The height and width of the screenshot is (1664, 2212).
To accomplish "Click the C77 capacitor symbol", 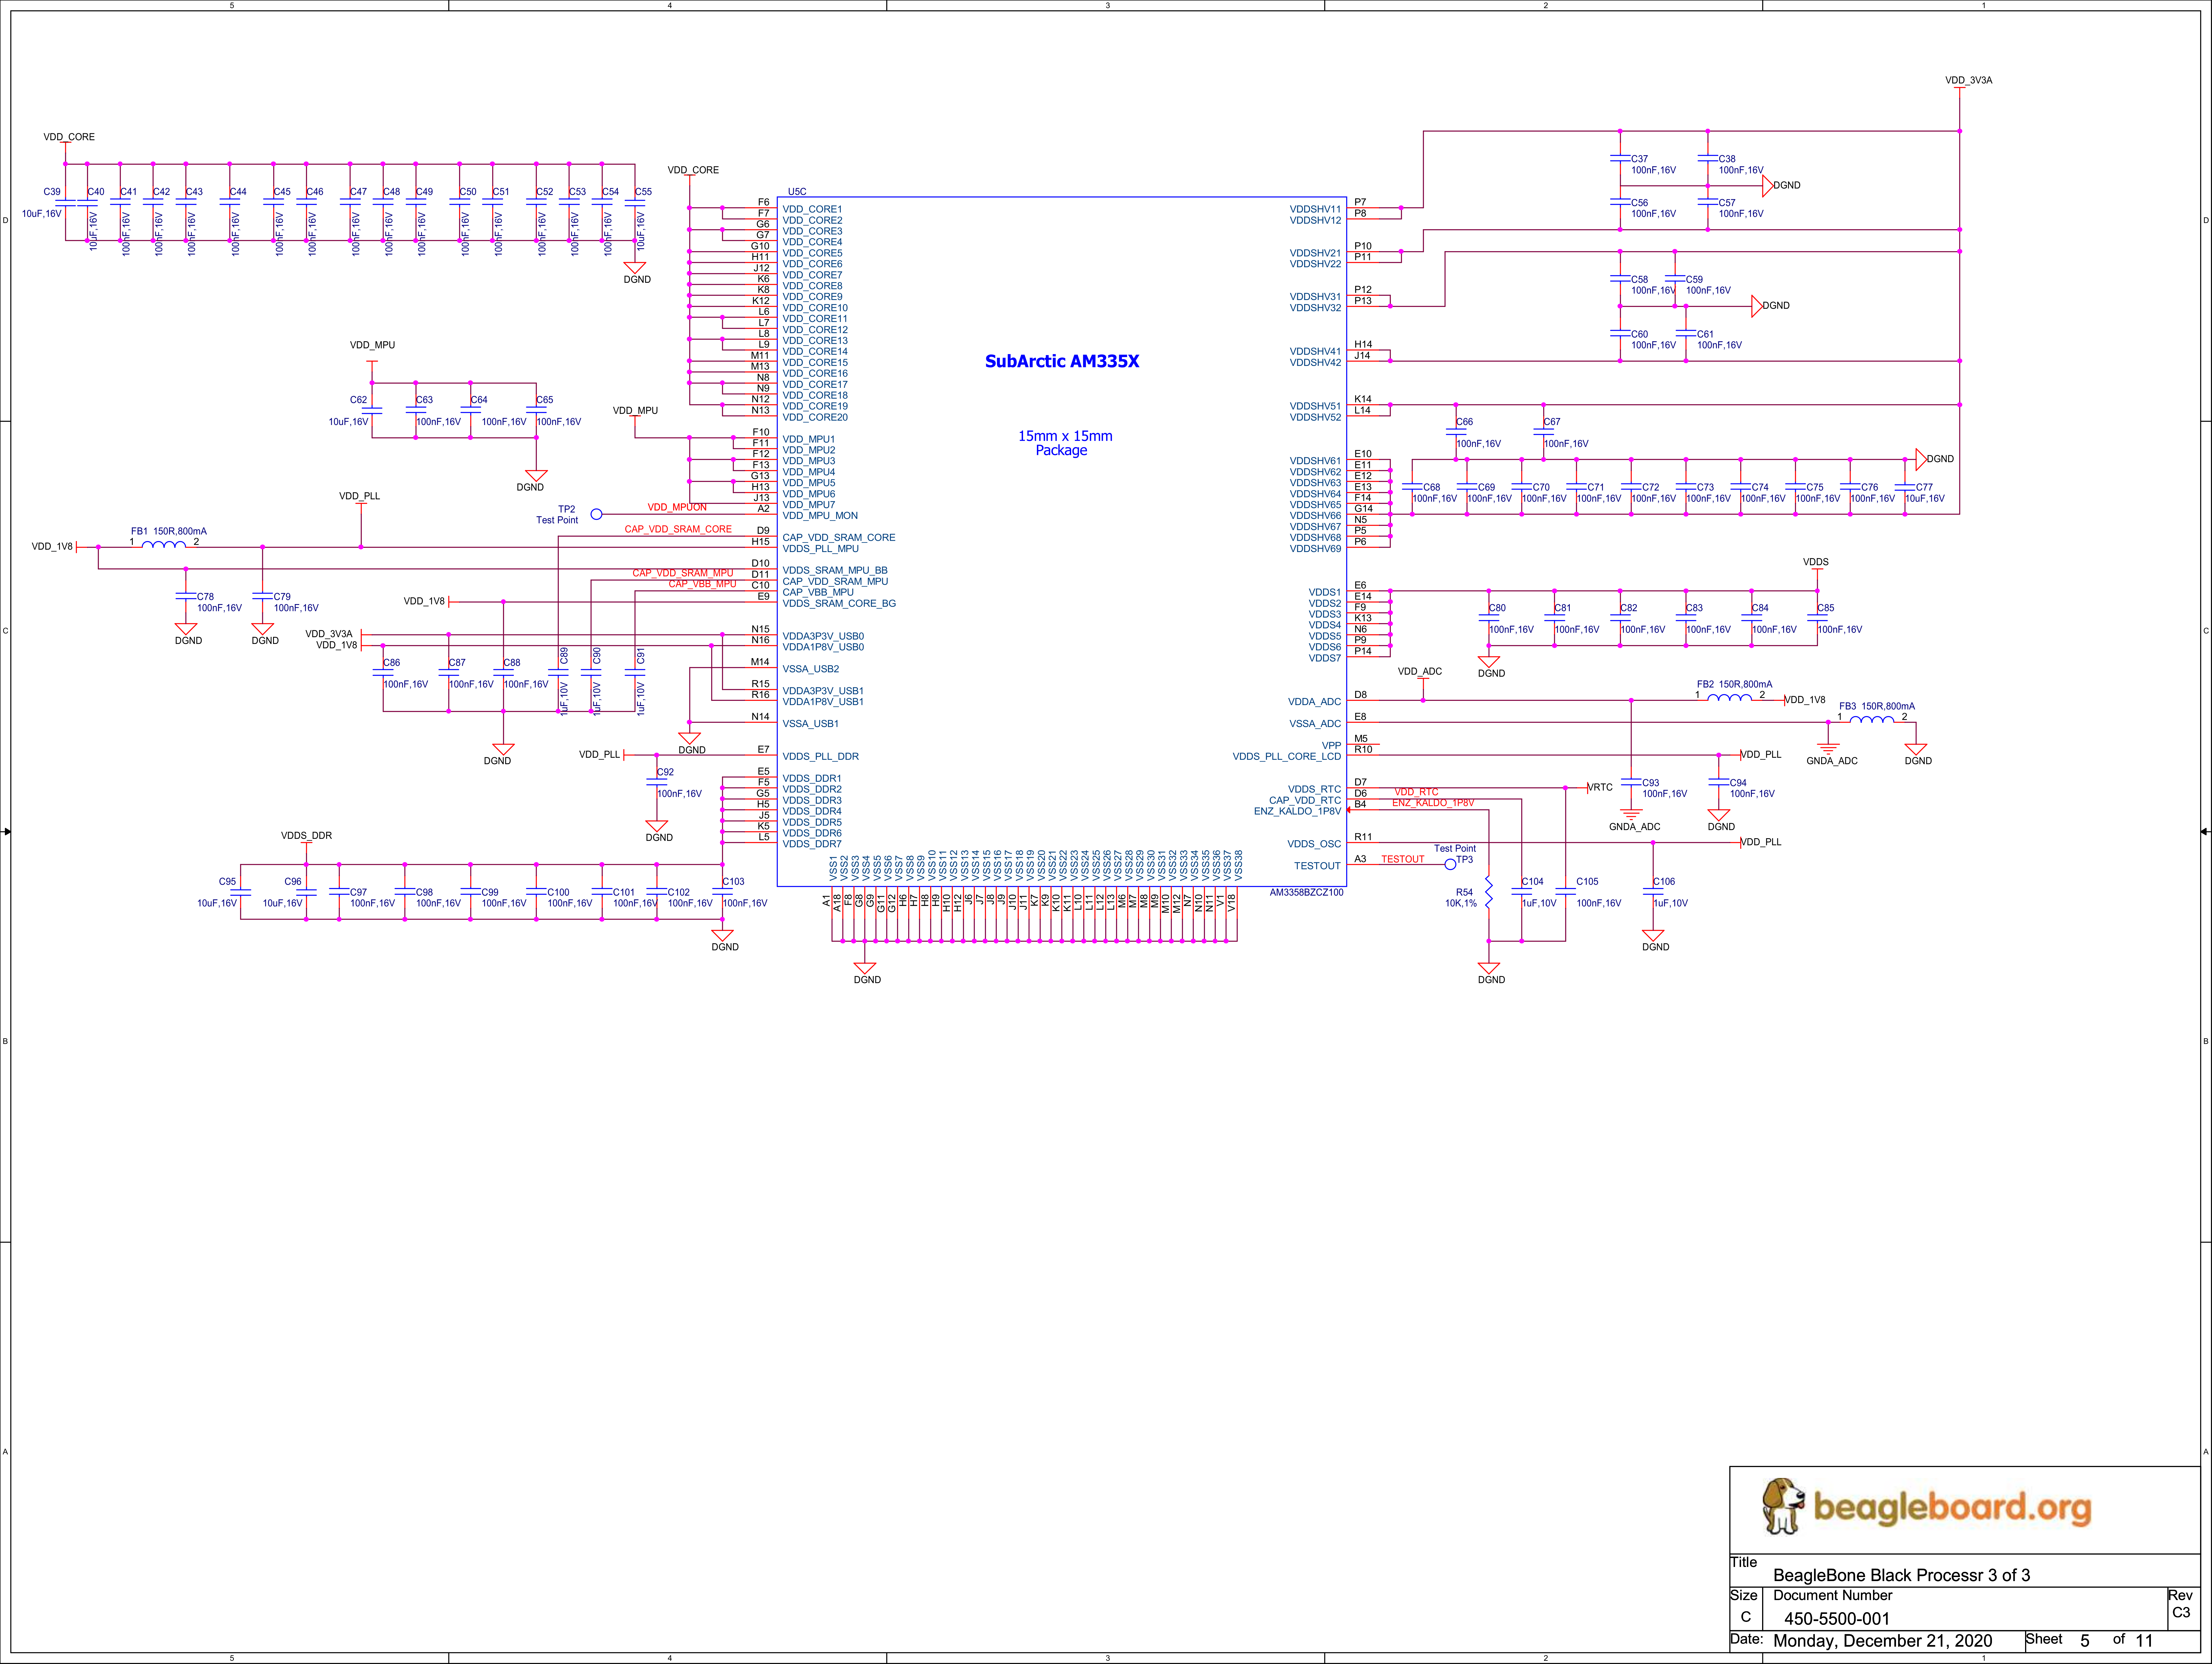I will 1905,487.
